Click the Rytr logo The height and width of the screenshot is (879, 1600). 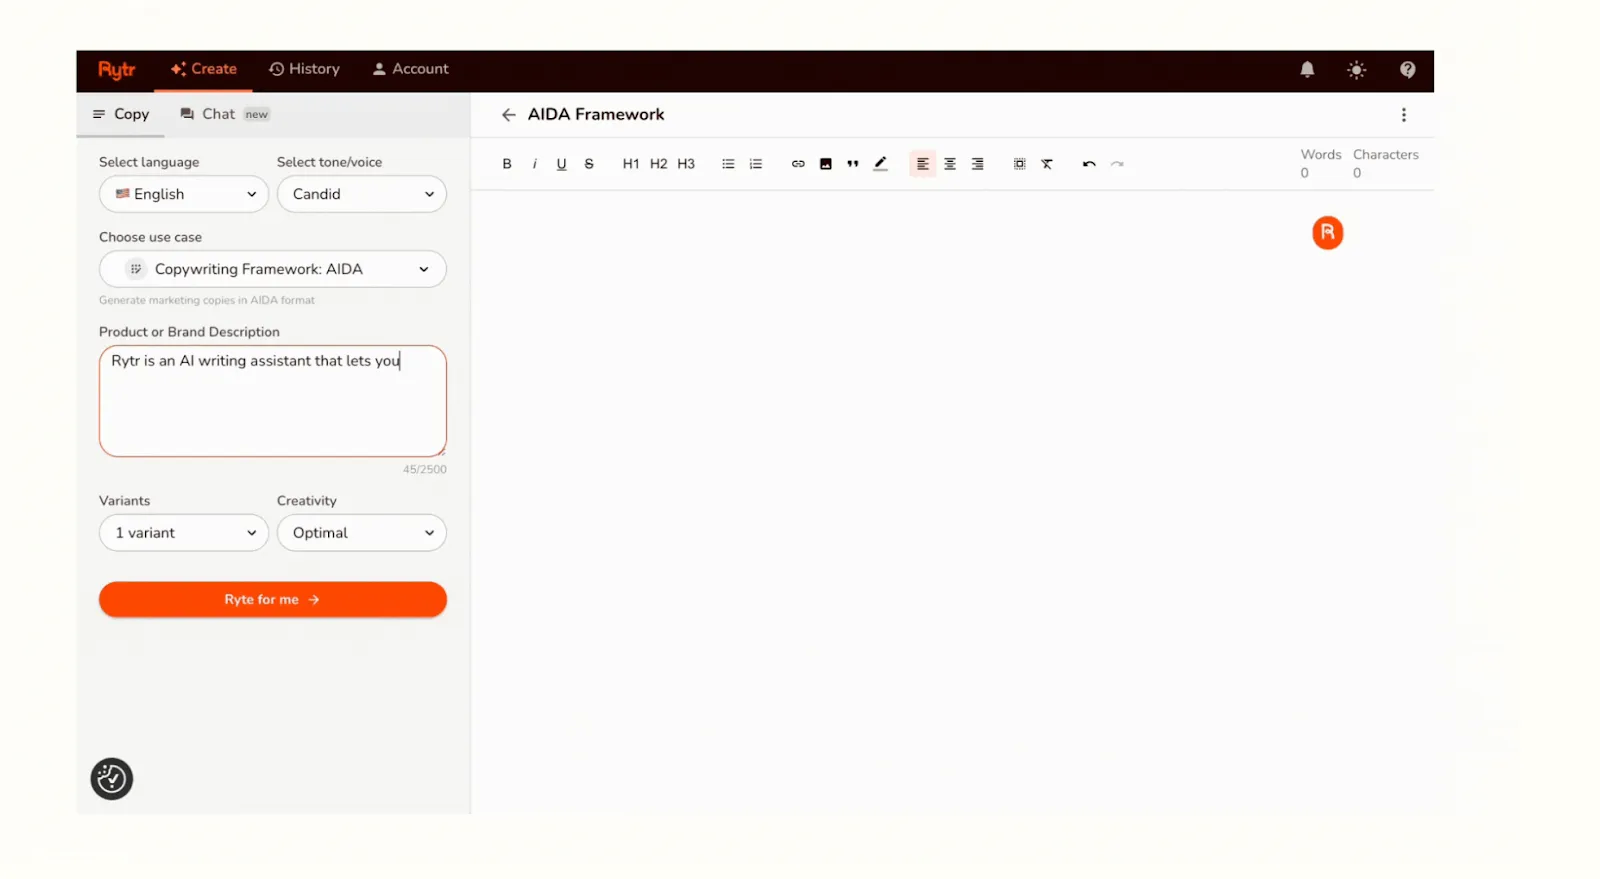pyautogui.click(x=116, y=69)
